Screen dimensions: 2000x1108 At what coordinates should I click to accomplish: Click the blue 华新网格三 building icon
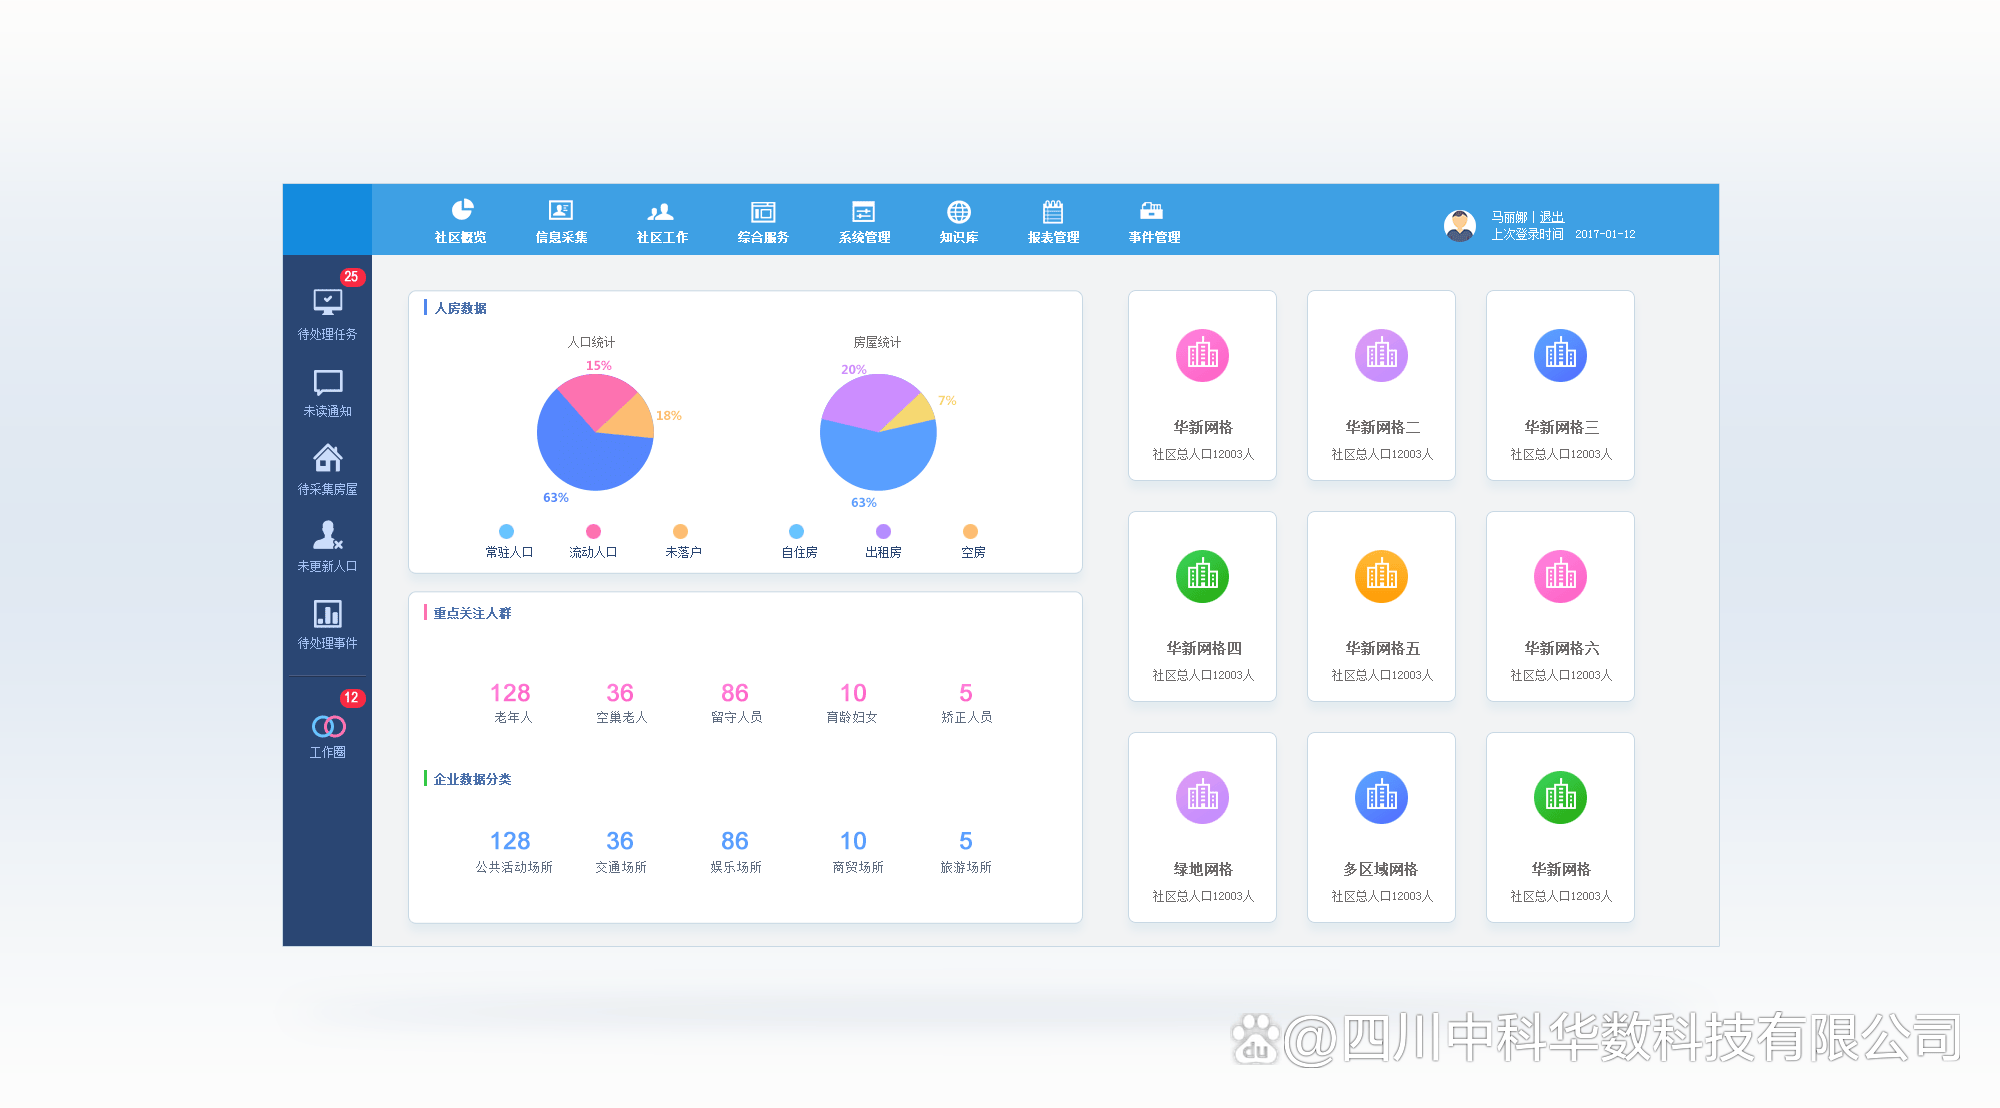(x=1560, y=355)
